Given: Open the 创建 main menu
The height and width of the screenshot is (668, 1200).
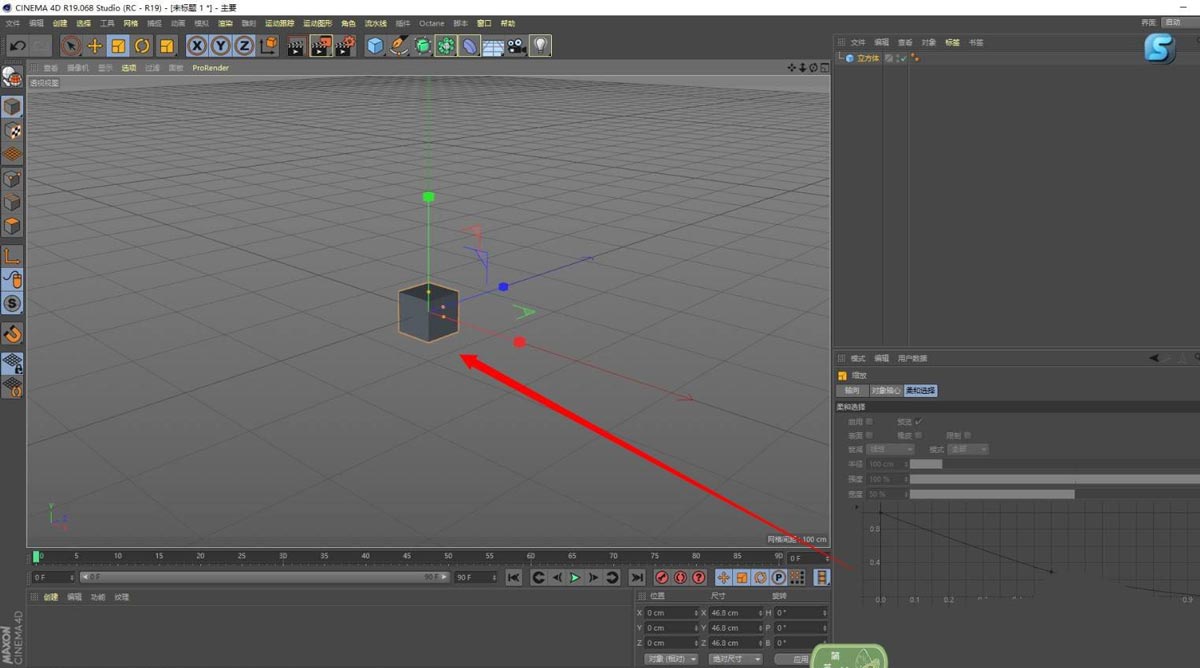Looking at the screenshot, I should (x=60, y=23).
